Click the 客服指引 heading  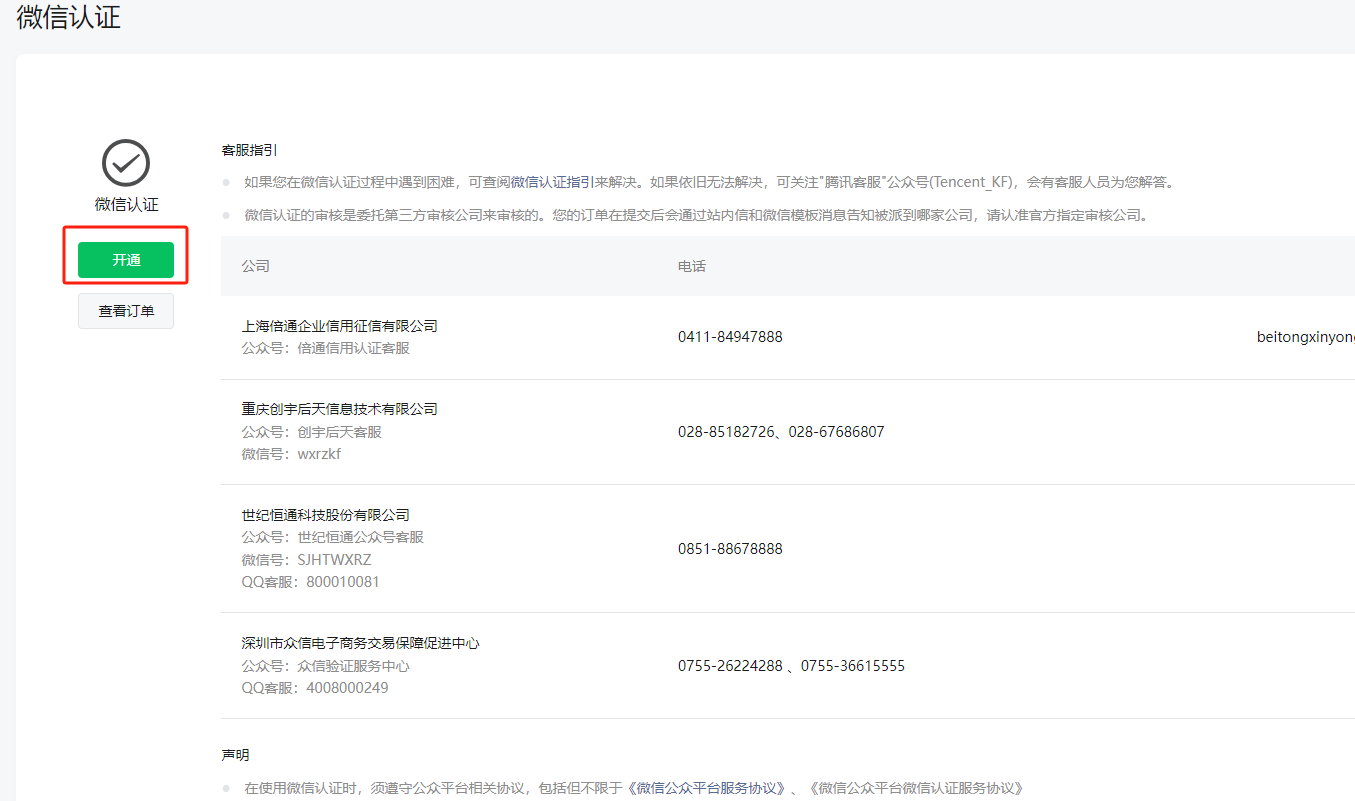pos(249,150)
